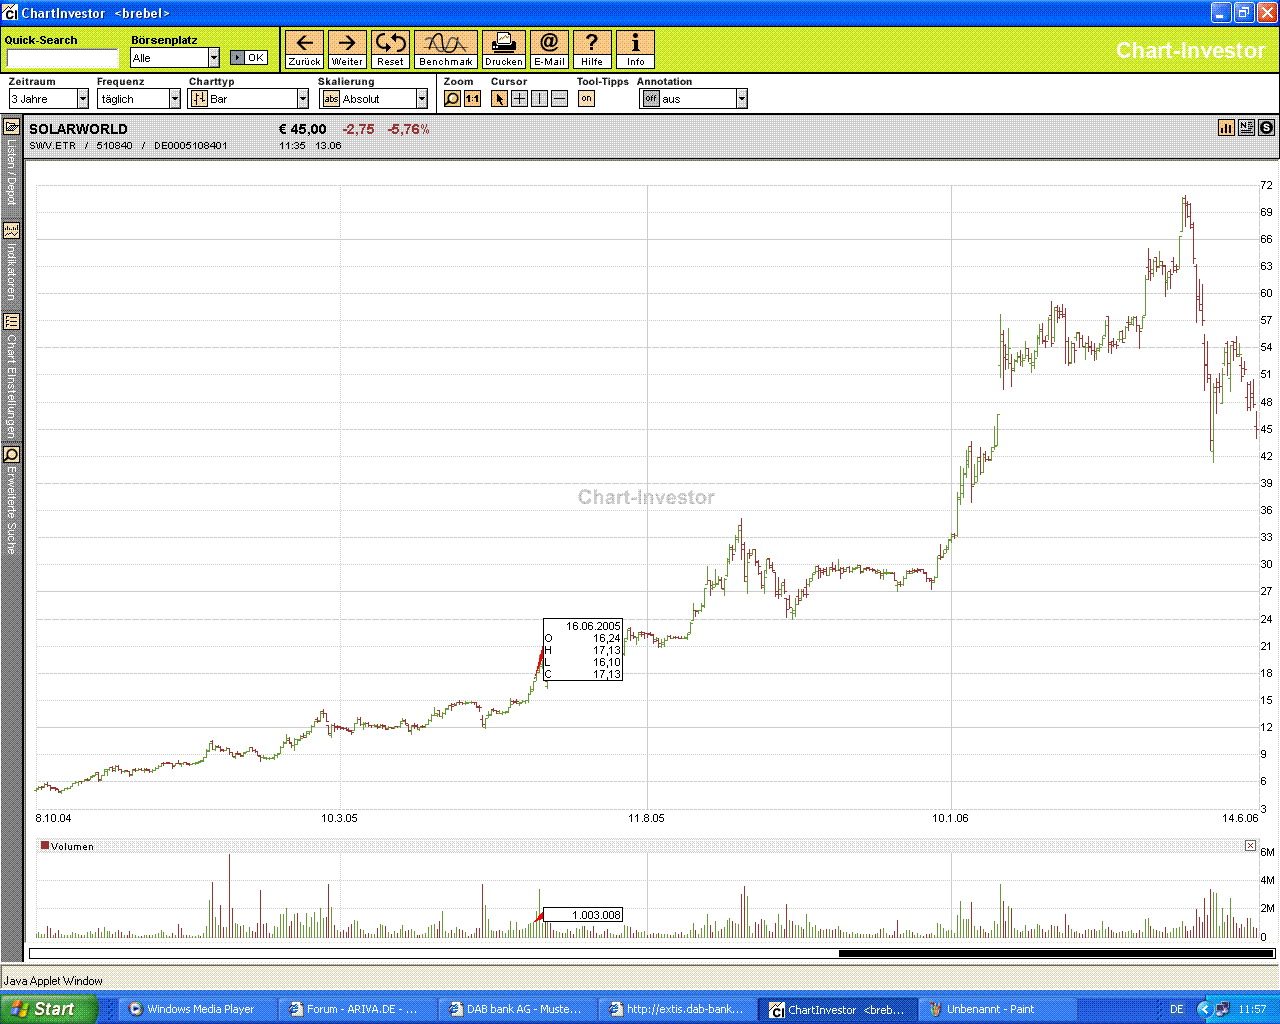Expand the Charttyp dropdown set to Bar

click(x=305, y=98)
